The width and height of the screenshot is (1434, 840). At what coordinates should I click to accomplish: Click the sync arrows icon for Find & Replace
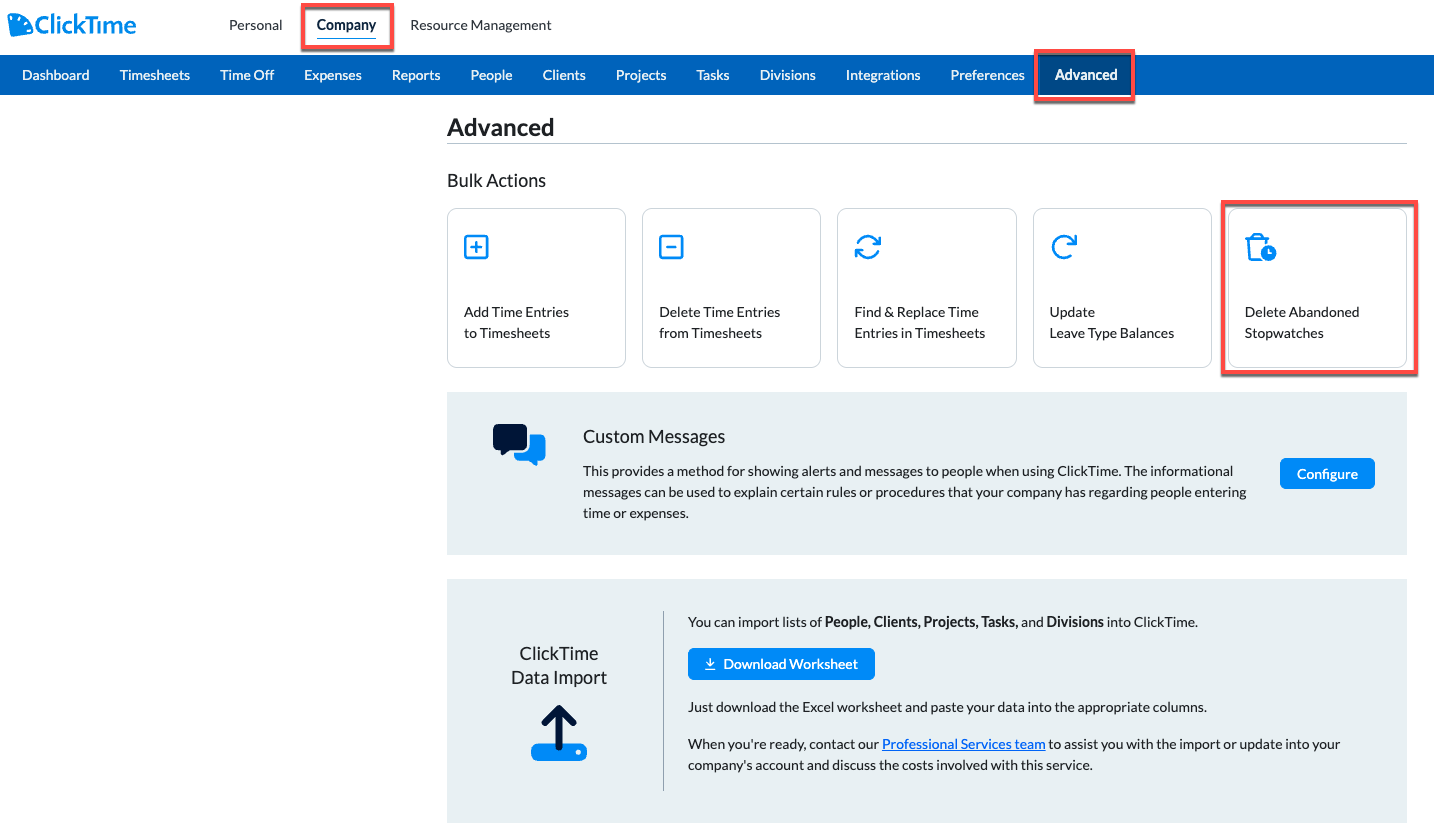(x=867, y=247)
